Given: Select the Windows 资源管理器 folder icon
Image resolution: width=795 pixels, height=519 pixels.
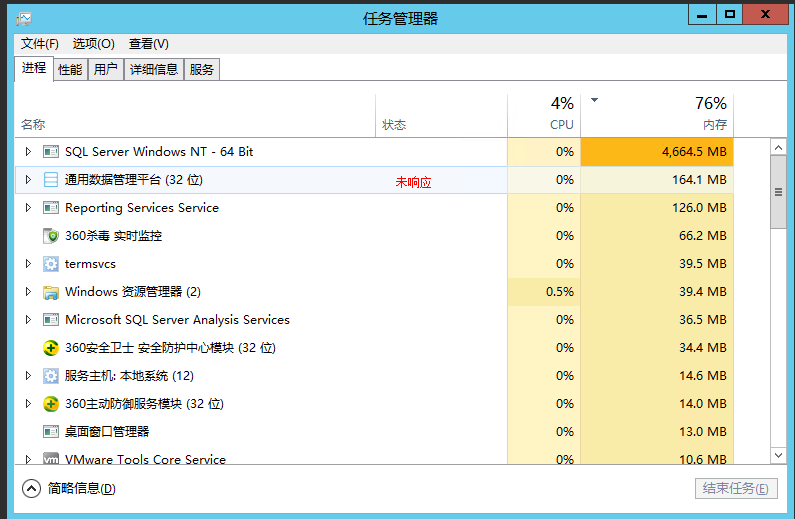Looking at the screenshot, I should pyautogui.click(x=51, y=292).
